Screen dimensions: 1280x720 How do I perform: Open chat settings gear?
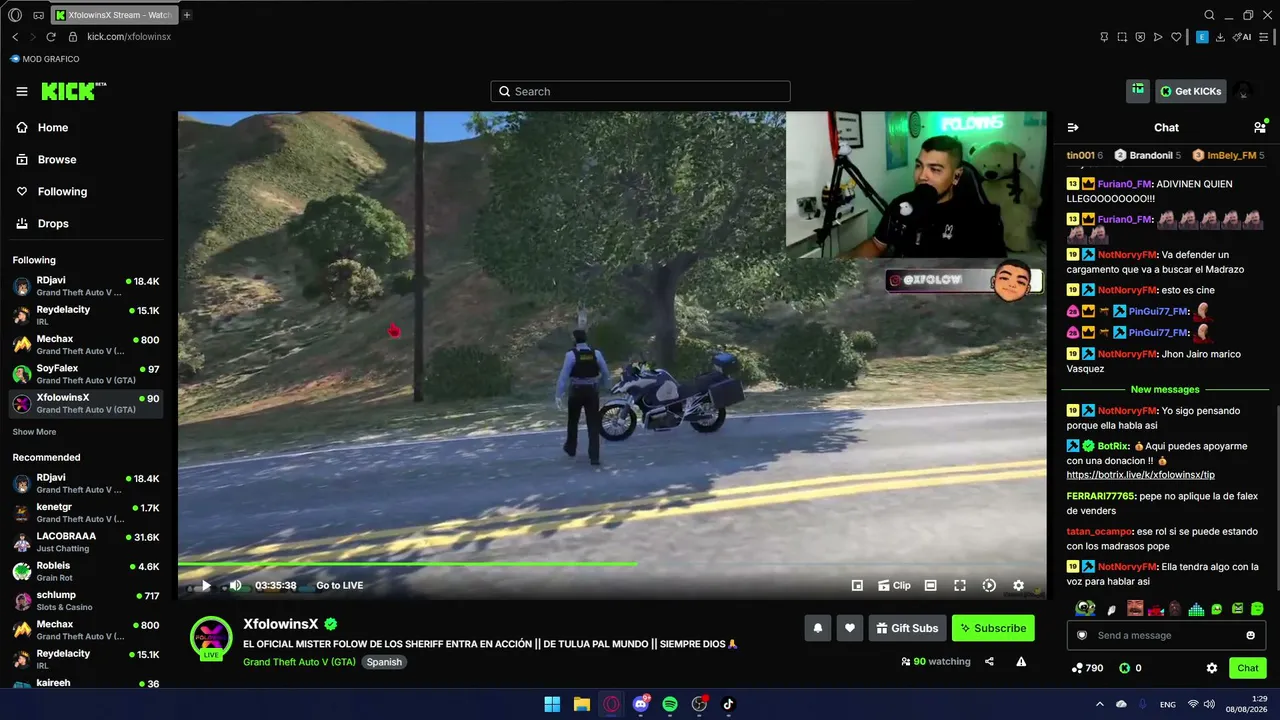click(1212, 668)
